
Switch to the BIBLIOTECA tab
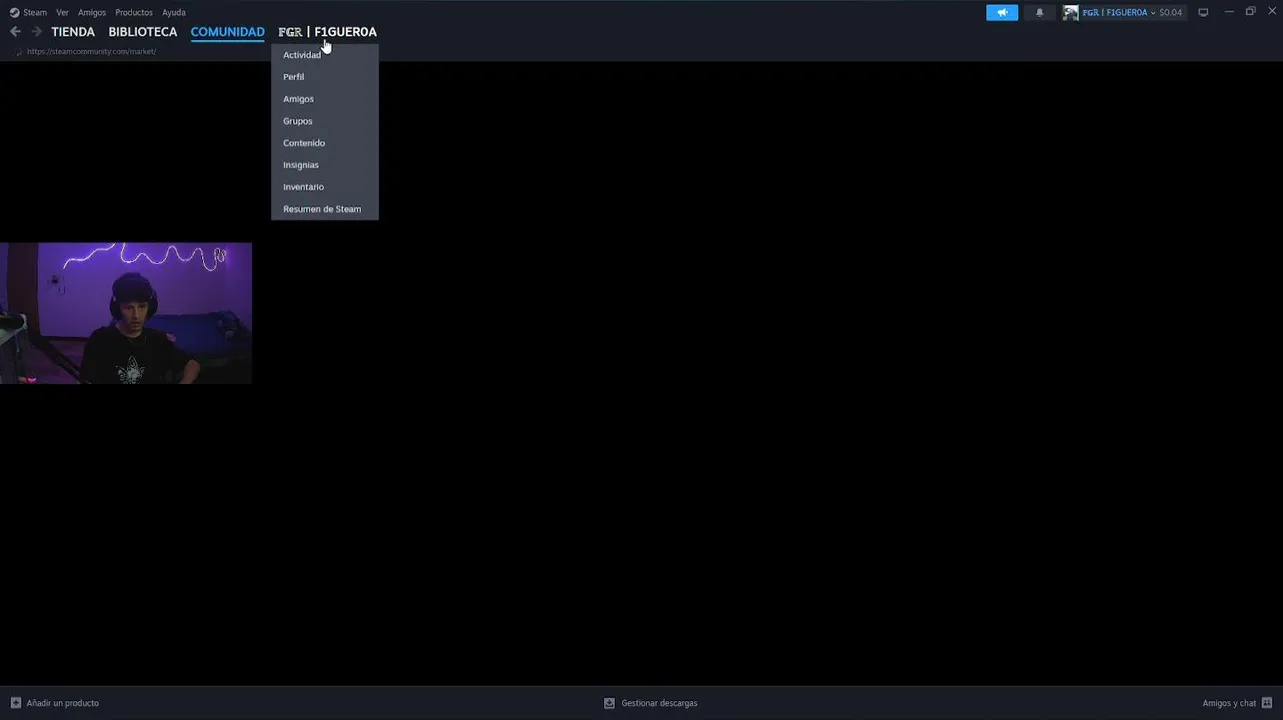tap(143, 32)
